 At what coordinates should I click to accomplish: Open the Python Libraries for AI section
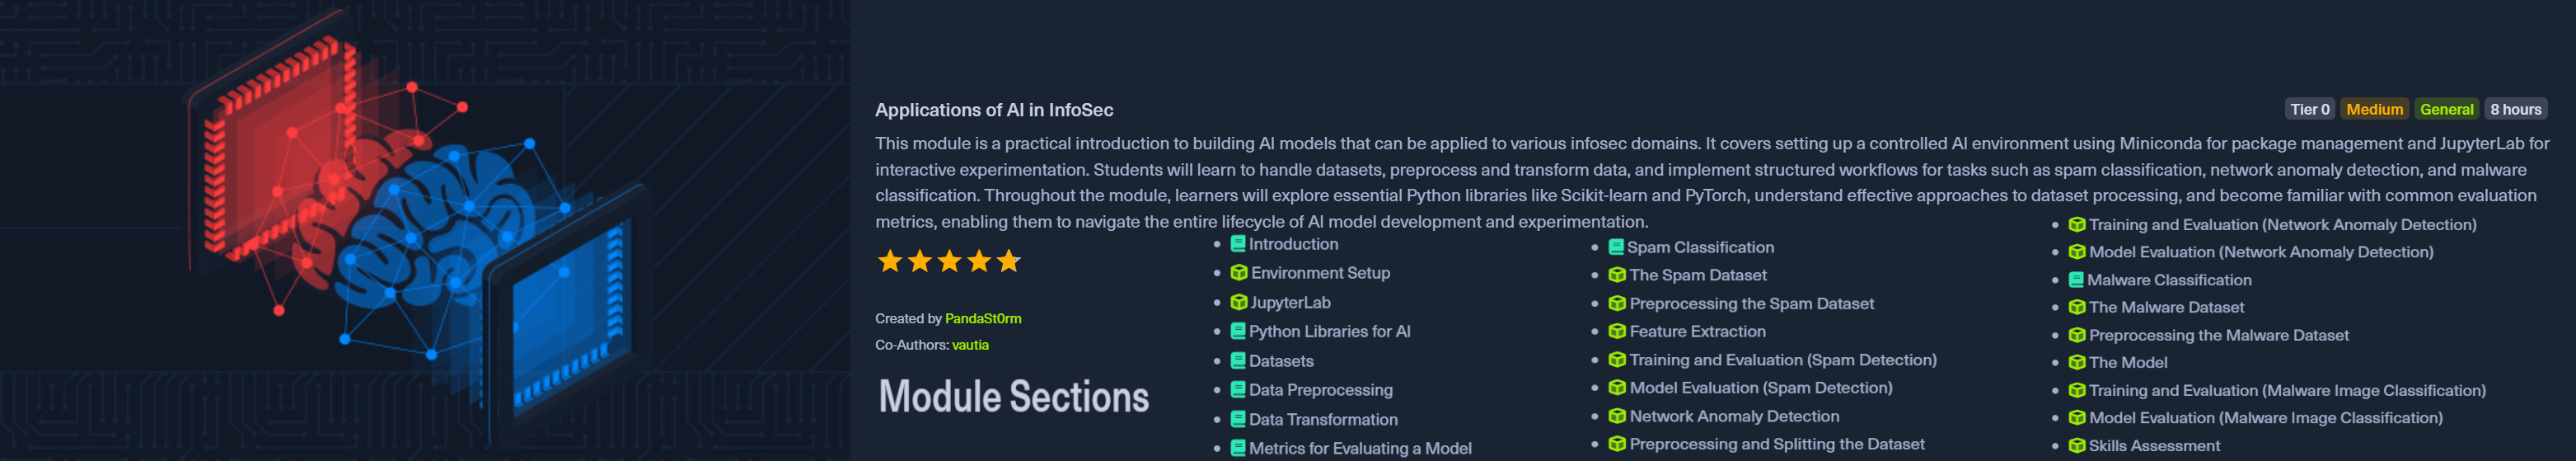tap(1329, 332)
